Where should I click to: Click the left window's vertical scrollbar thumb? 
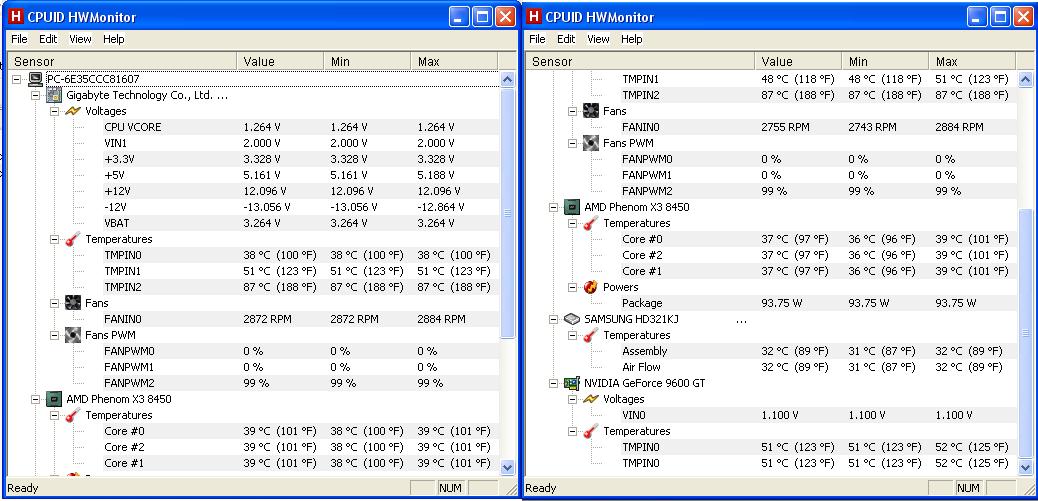508,213
